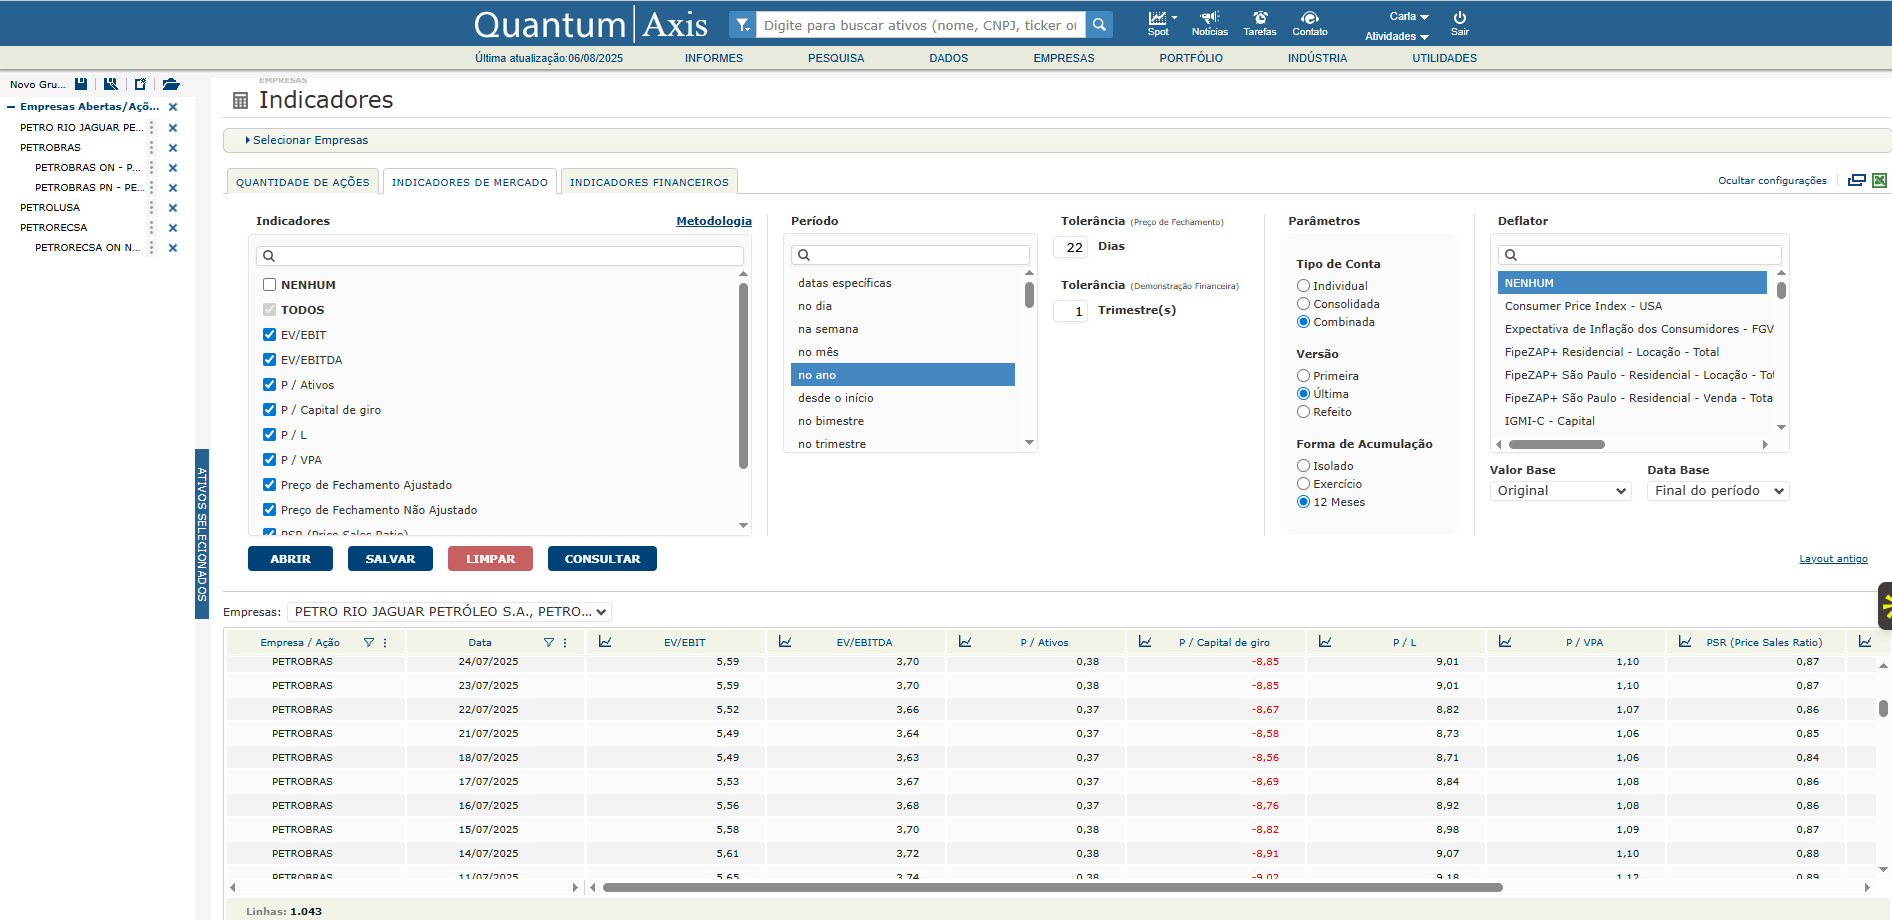Select 'desde o início' in Período list

click(902, 398)
